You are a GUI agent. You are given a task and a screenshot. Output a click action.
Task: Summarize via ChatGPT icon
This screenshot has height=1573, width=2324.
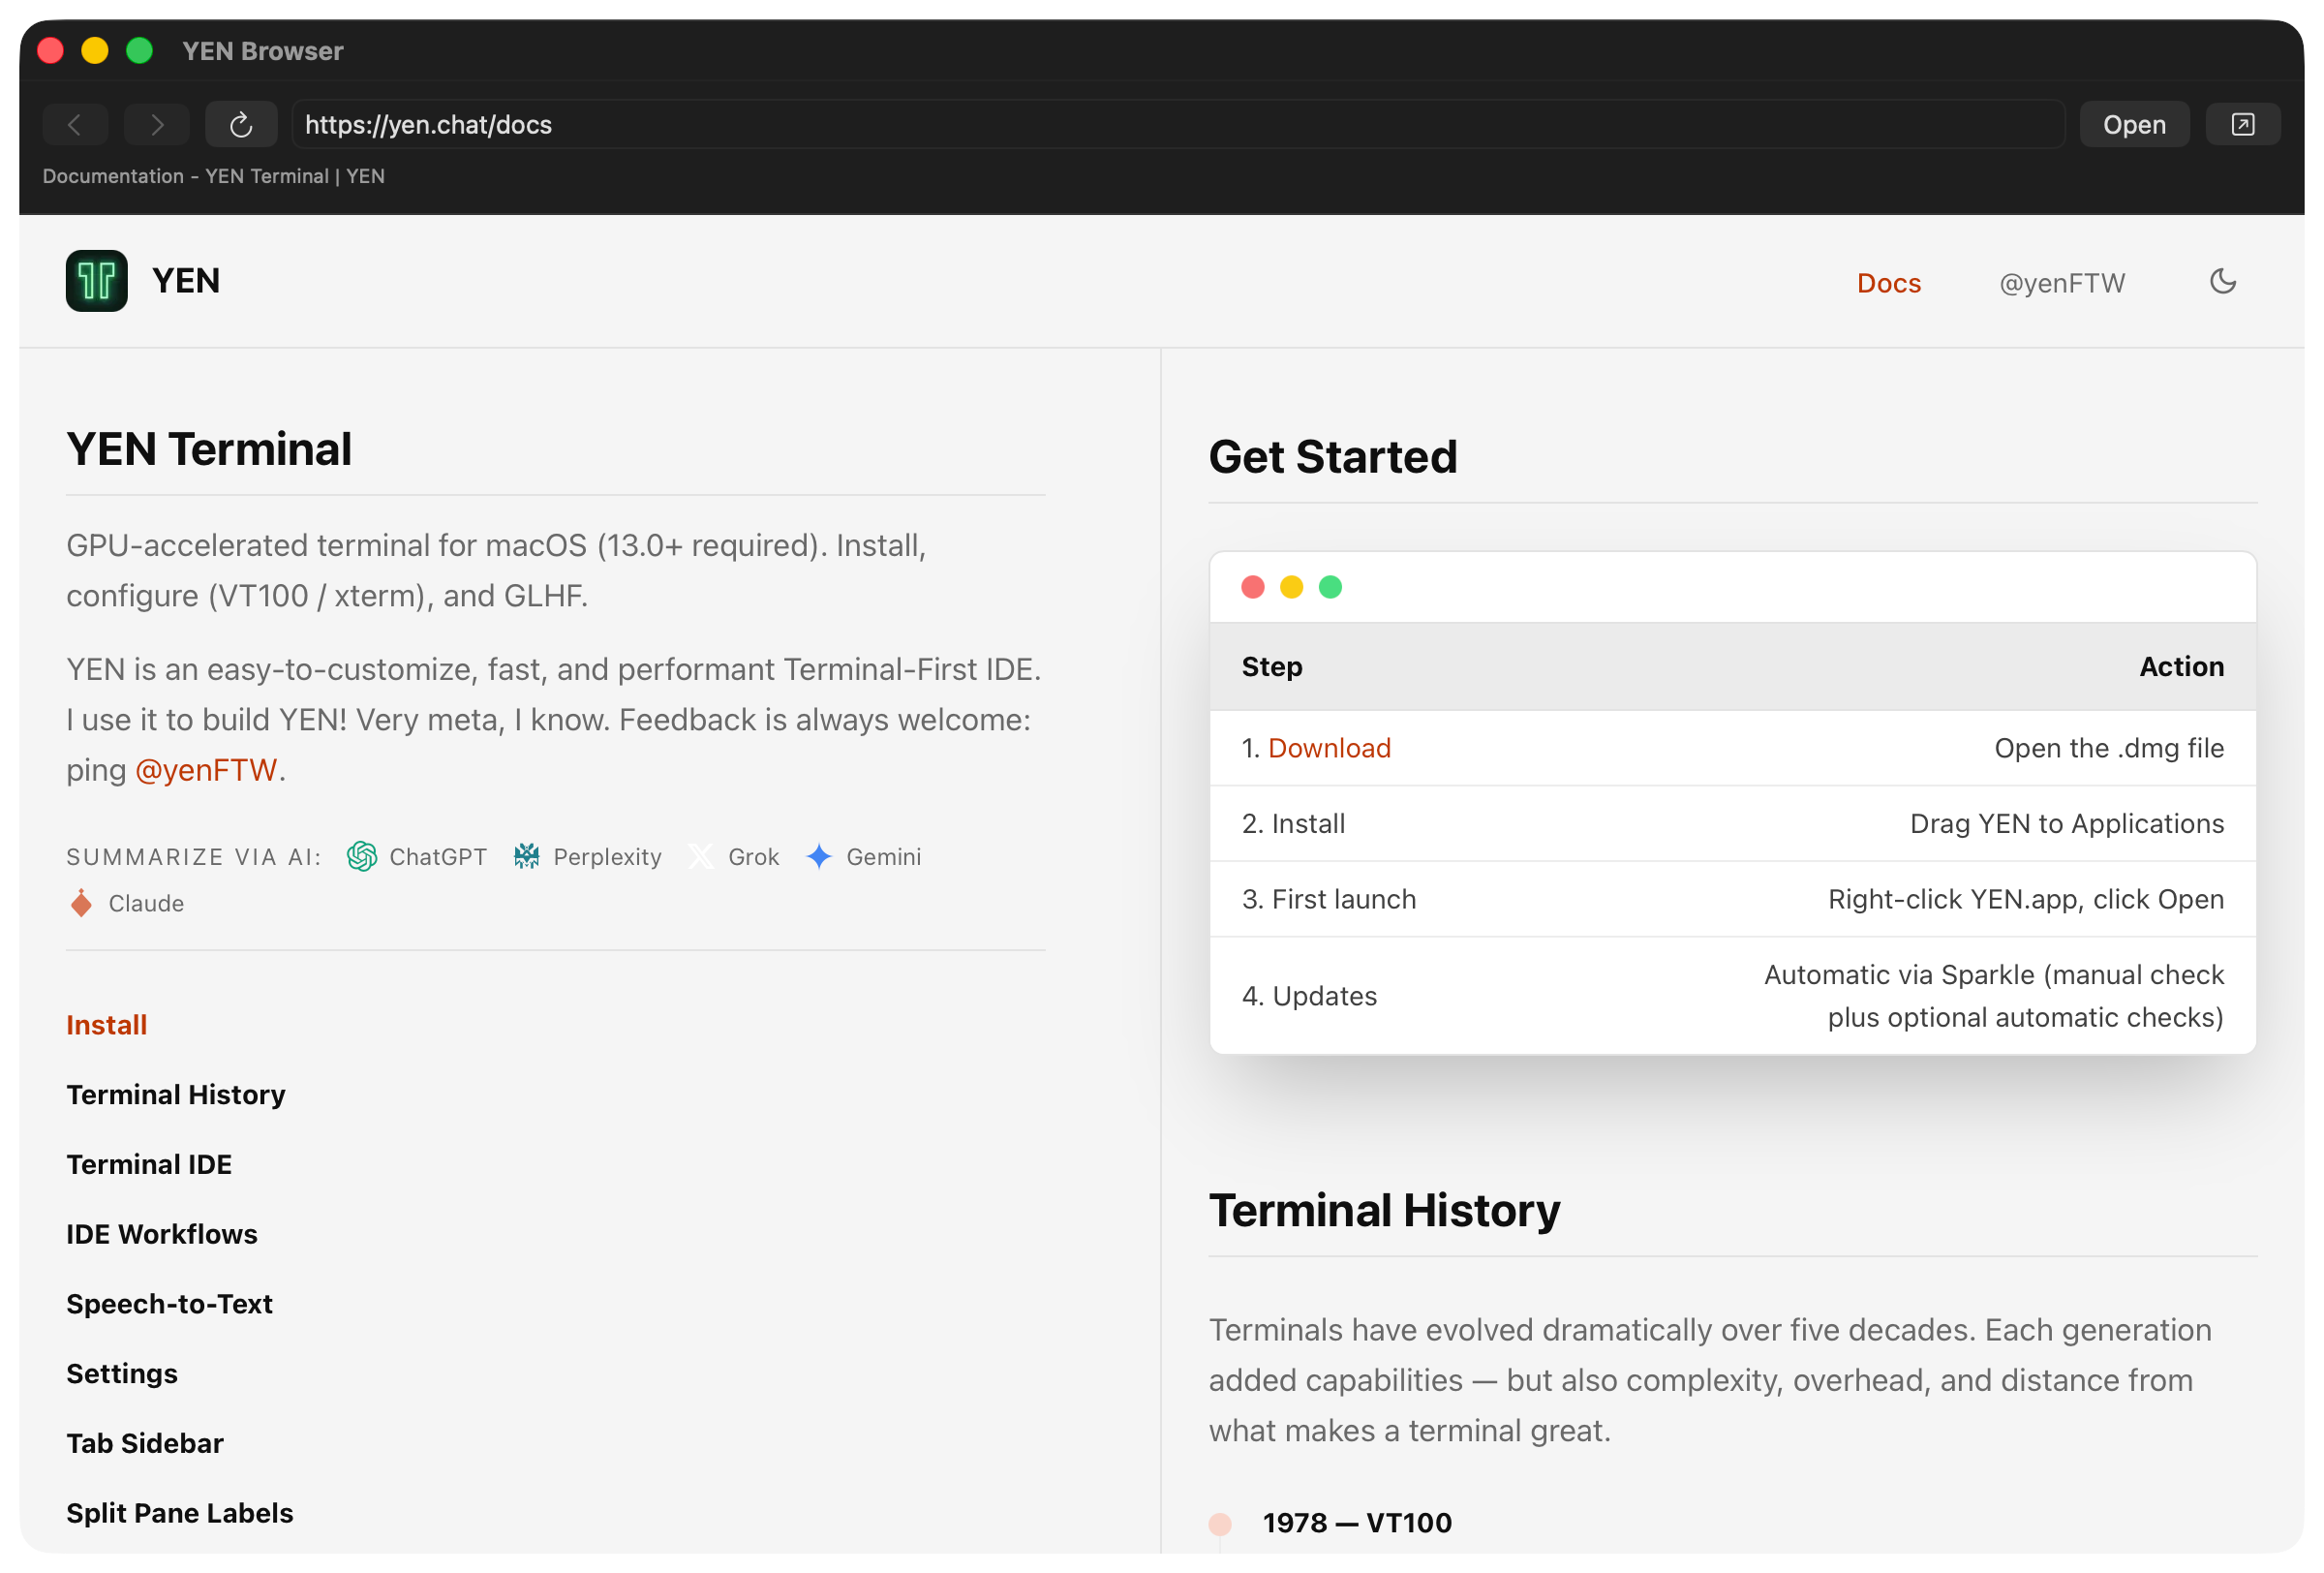(x=362, y=857)
